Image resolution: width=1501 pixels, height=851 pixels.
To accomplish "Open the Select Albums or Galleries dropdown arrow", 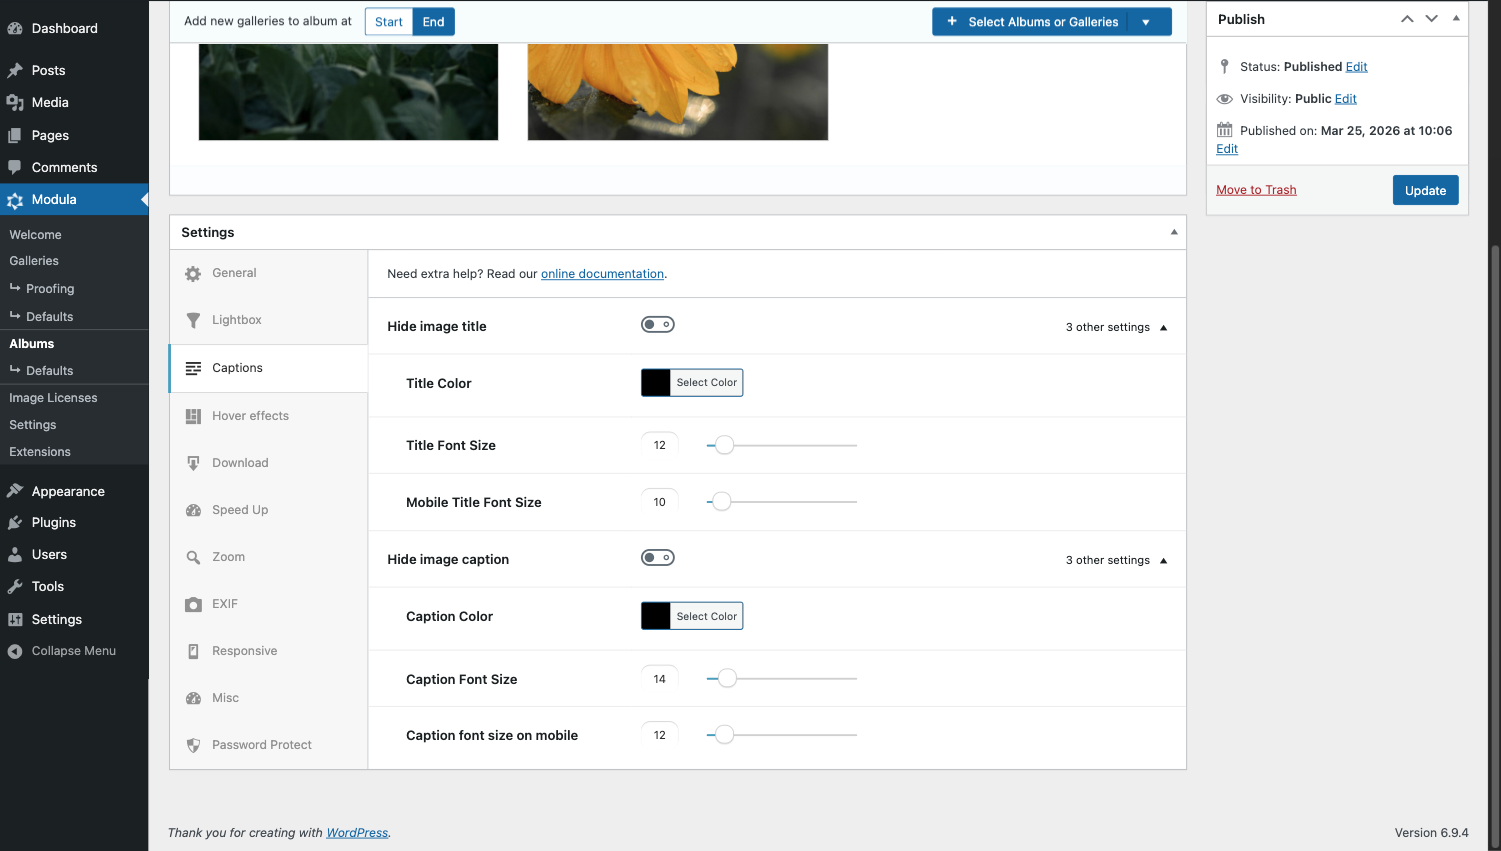I will pos(1146,22).
